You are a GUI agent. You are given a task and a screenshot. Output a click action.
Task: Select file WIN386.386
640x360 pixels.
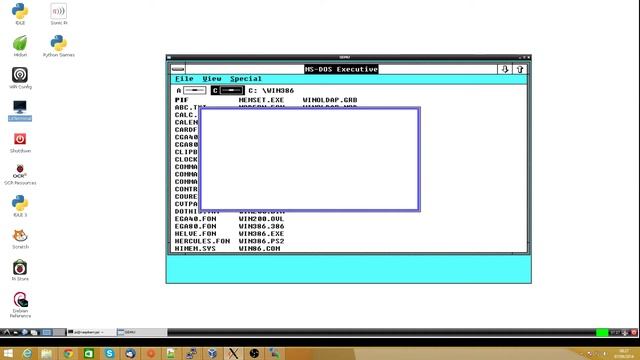(261, 226)
